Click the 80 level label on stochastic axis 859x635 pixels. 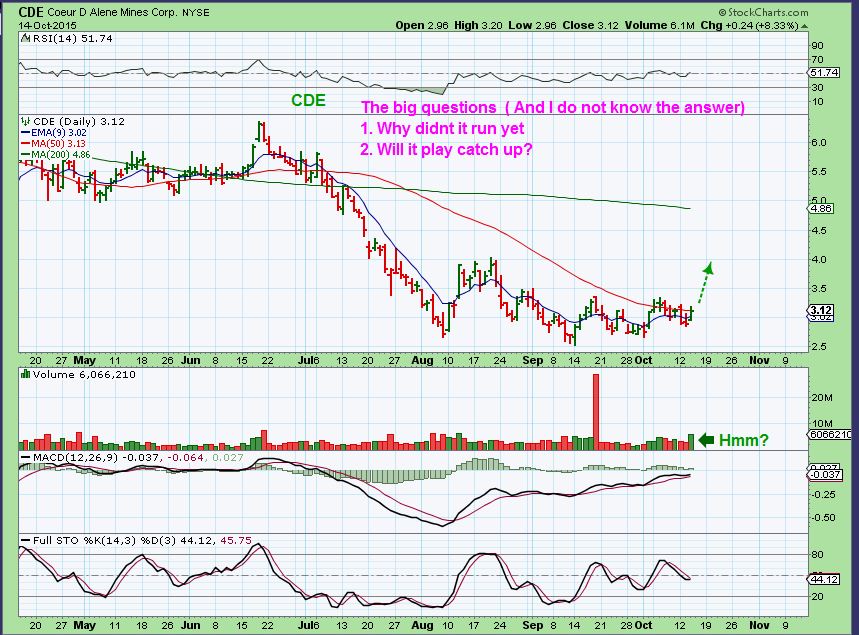817,554
